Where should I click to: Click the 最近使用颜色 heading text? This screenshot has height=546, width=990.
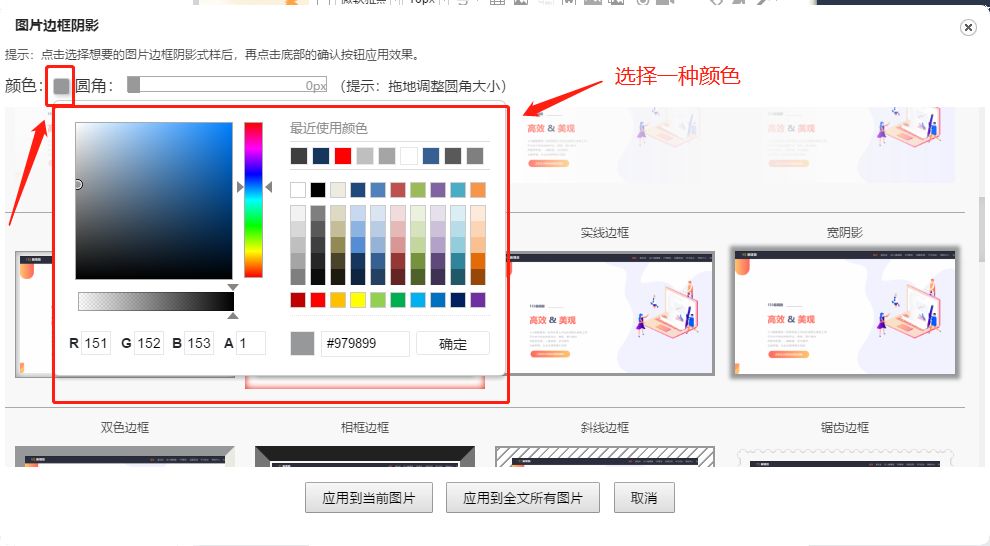[328, 128]
